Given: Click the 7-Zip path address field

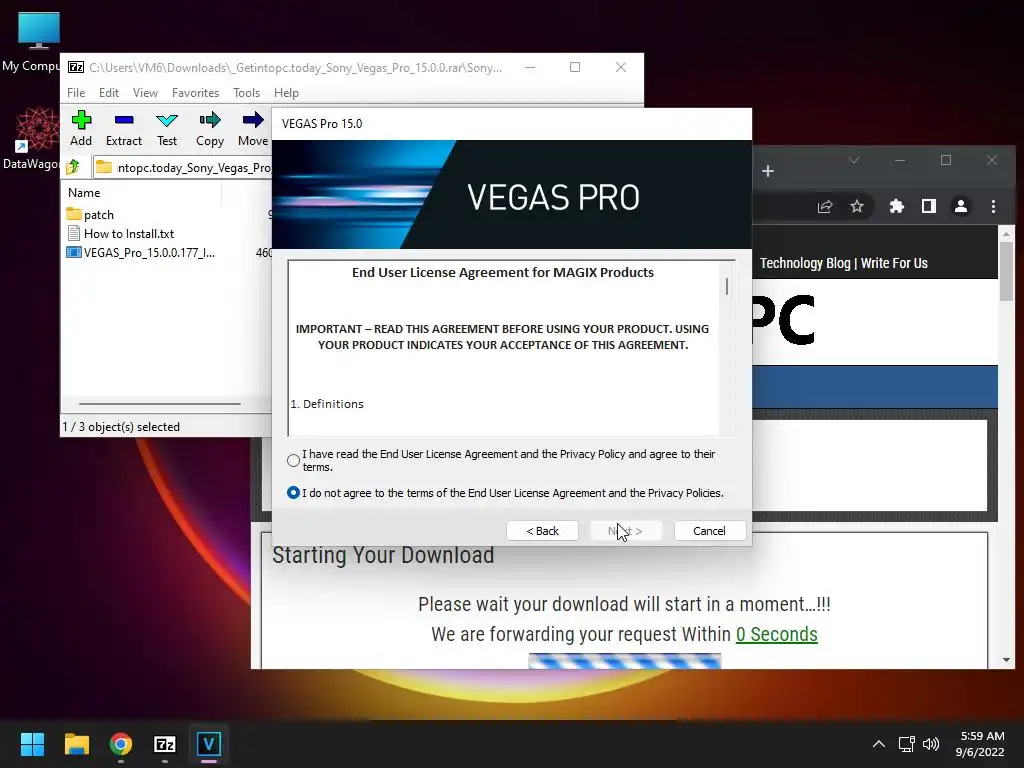Looking at the screenshot, I should click(x=183, y=167).
